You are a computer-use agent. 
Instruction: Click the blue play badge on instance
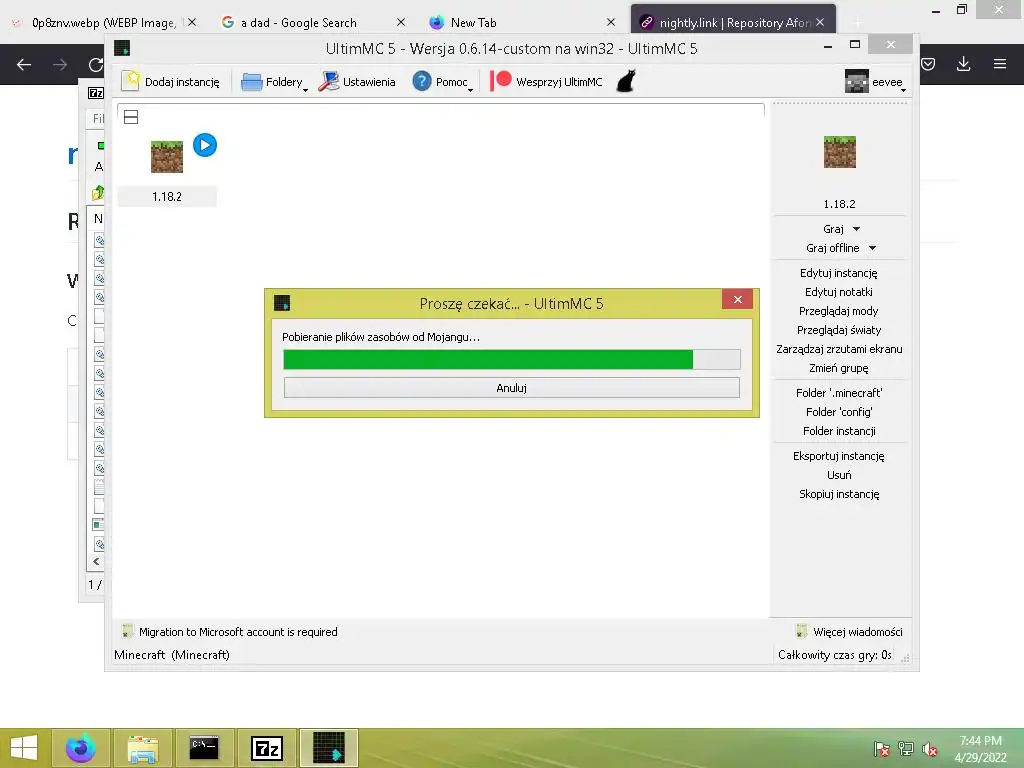(205, 145)
